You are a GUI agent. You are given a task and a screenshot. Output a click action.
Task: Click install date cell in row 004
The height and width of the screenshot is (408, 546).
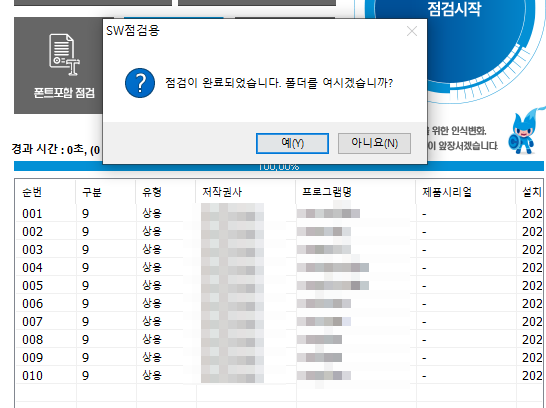point(532,268)
